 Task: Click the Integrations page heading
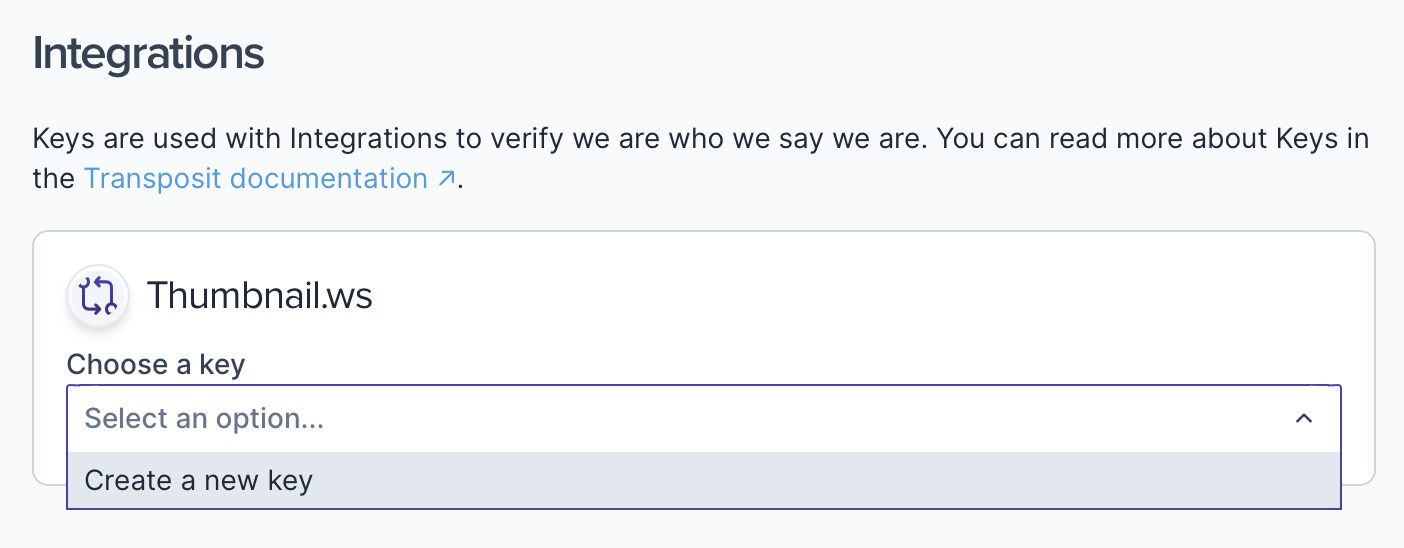(149, 54)
